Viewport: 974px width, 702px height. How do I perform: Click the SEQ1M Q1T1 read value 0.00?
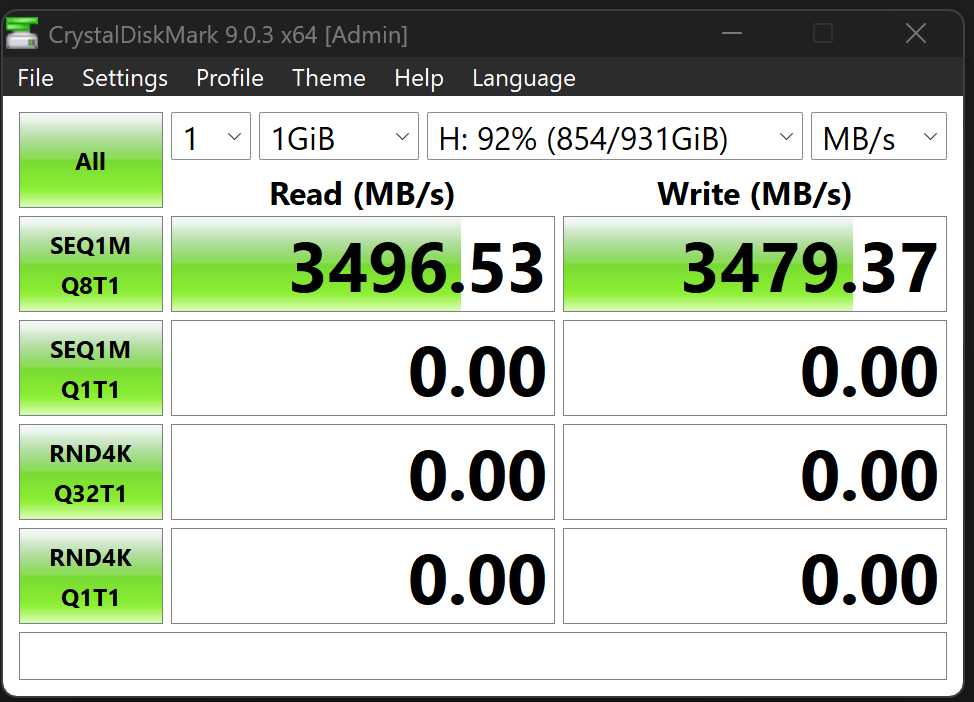pos(363,368)
